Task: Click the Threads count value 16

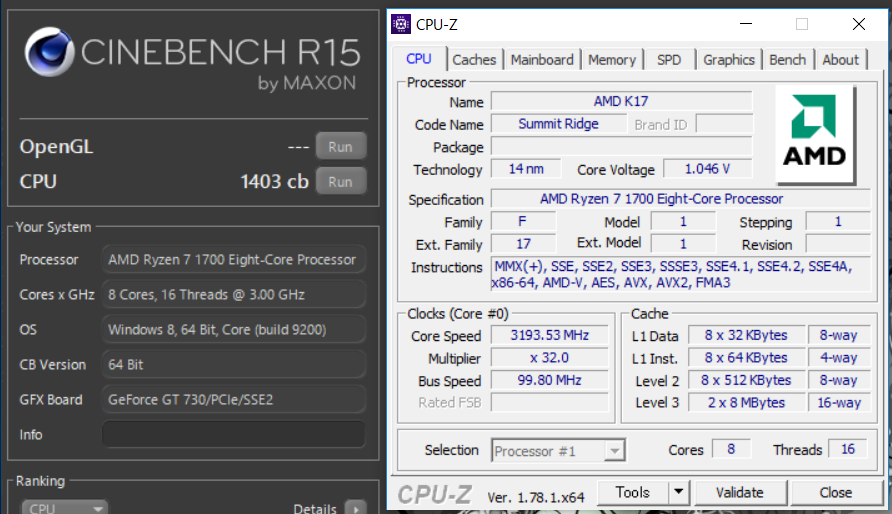Action: coord(848,449)
